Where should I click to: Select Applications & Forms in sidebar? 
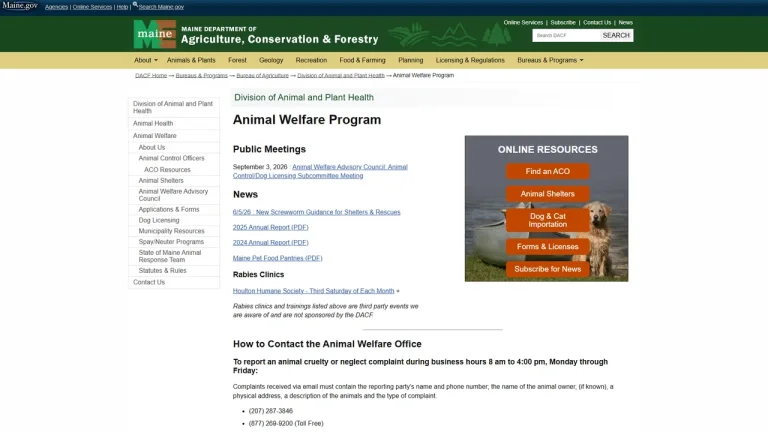coord(176,209)
